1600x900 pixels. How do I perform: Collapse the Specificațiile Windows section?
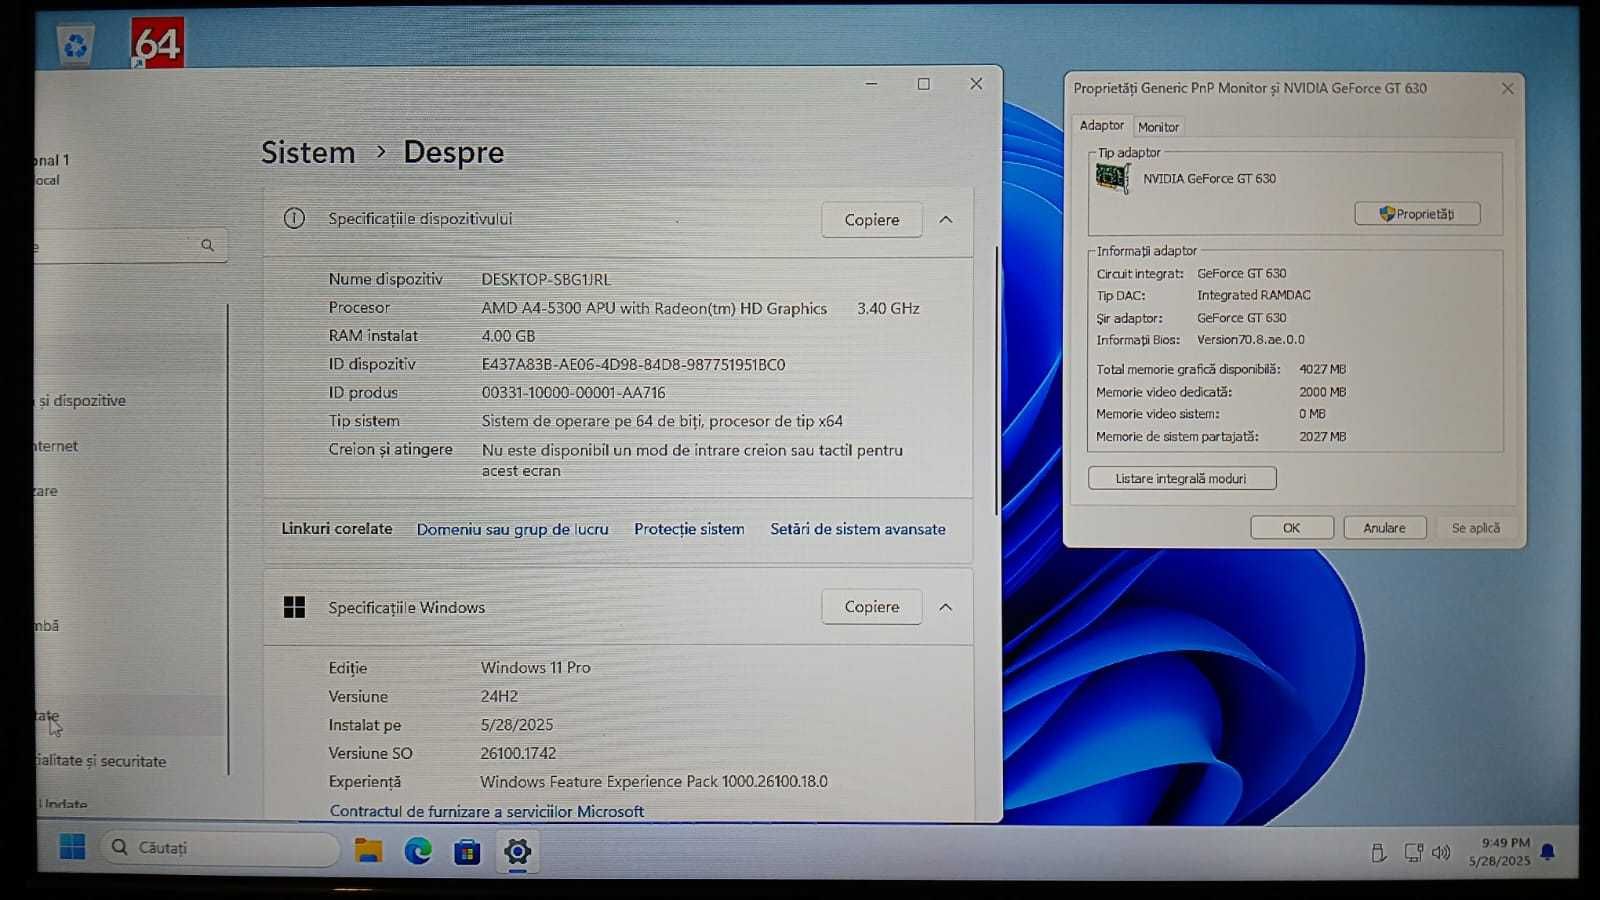click(946, 607)
